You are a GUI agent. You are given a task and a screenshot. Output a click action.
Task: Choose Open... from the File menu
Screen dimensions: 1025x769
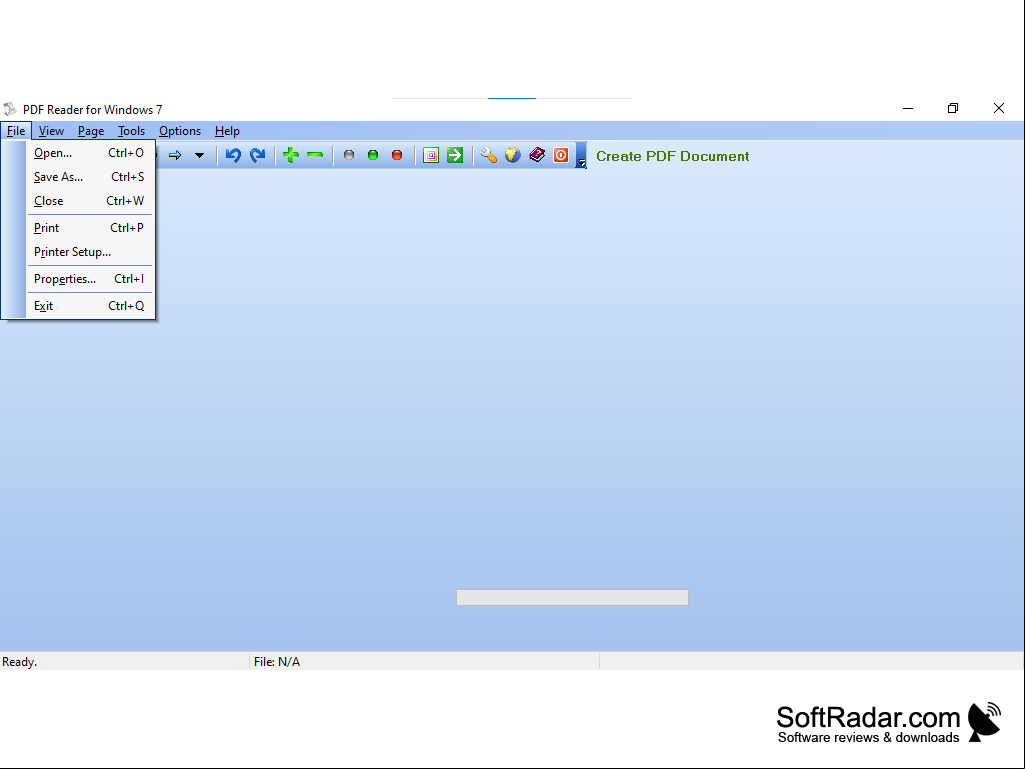(89, 153)
